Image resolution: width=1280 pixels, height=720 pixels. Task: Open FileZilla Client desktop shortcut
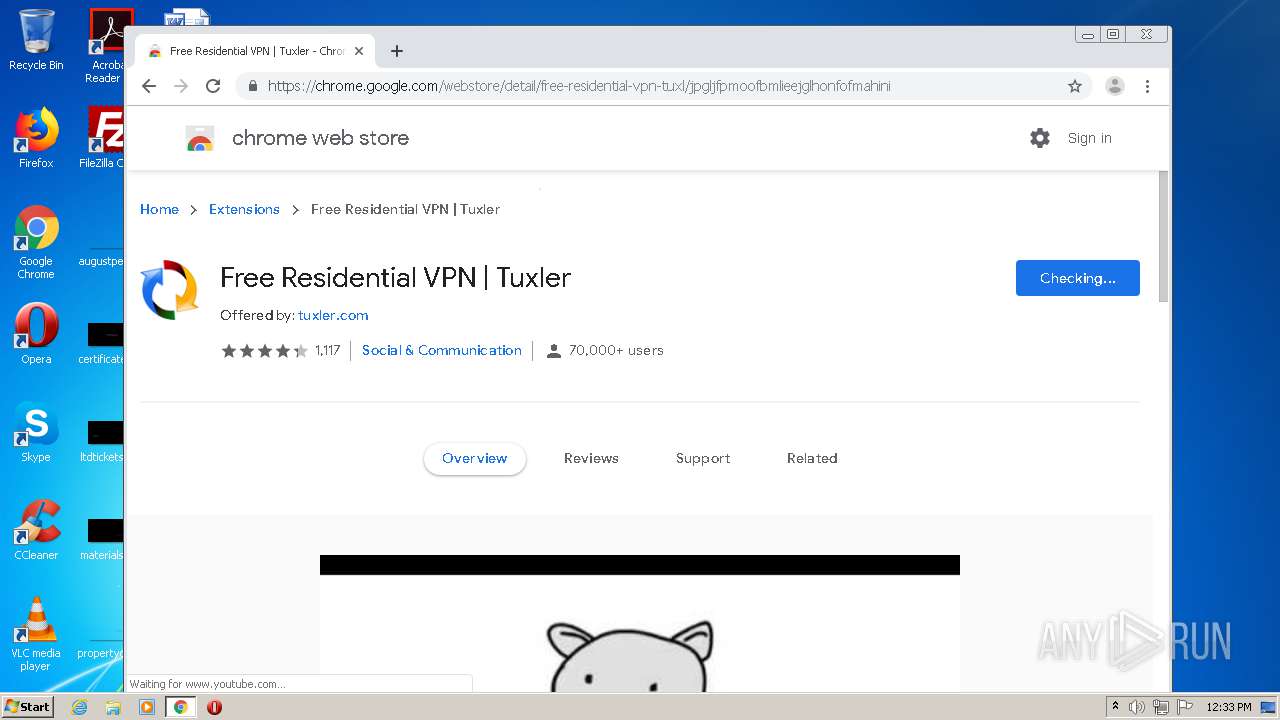click(104, 138)
